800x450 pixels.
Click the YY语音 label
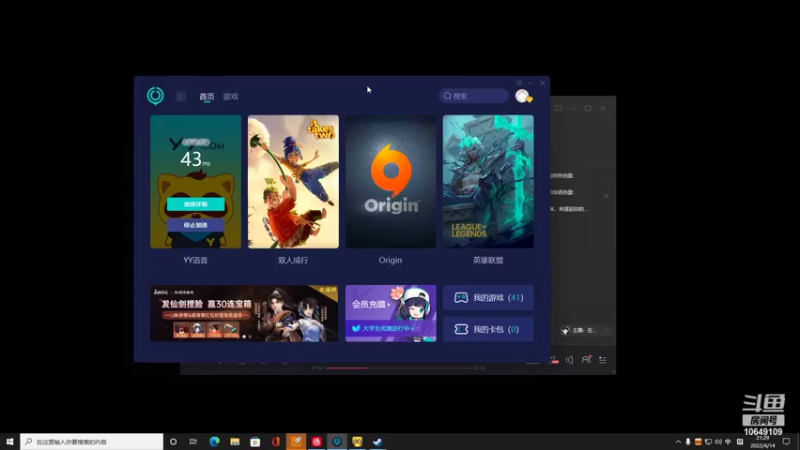point(195,260)
